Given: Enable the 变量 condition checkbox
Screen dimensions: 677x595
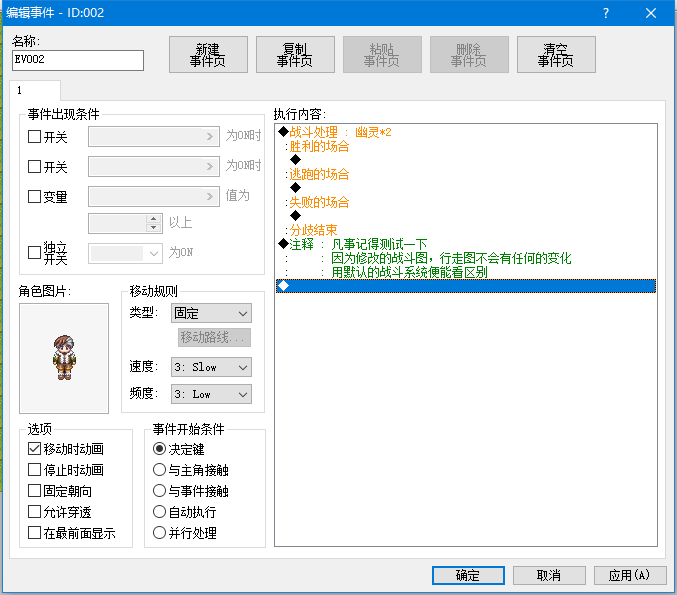Looking at the screenshot, I should pyautogui.click(x=34, y=196).
